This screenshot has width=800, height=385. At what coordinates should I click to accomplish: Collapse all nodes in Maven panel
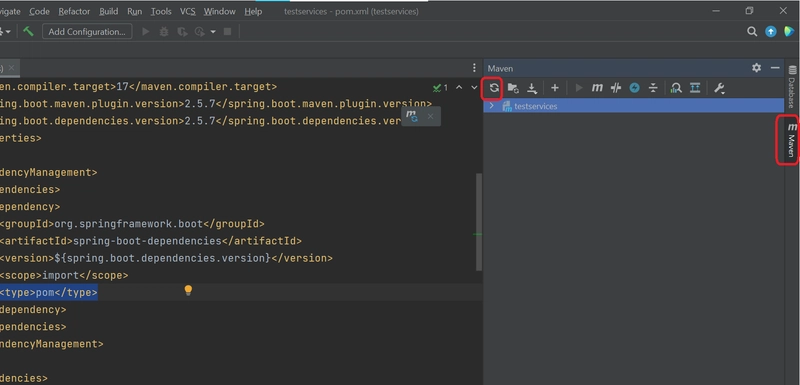click(653, 88)
